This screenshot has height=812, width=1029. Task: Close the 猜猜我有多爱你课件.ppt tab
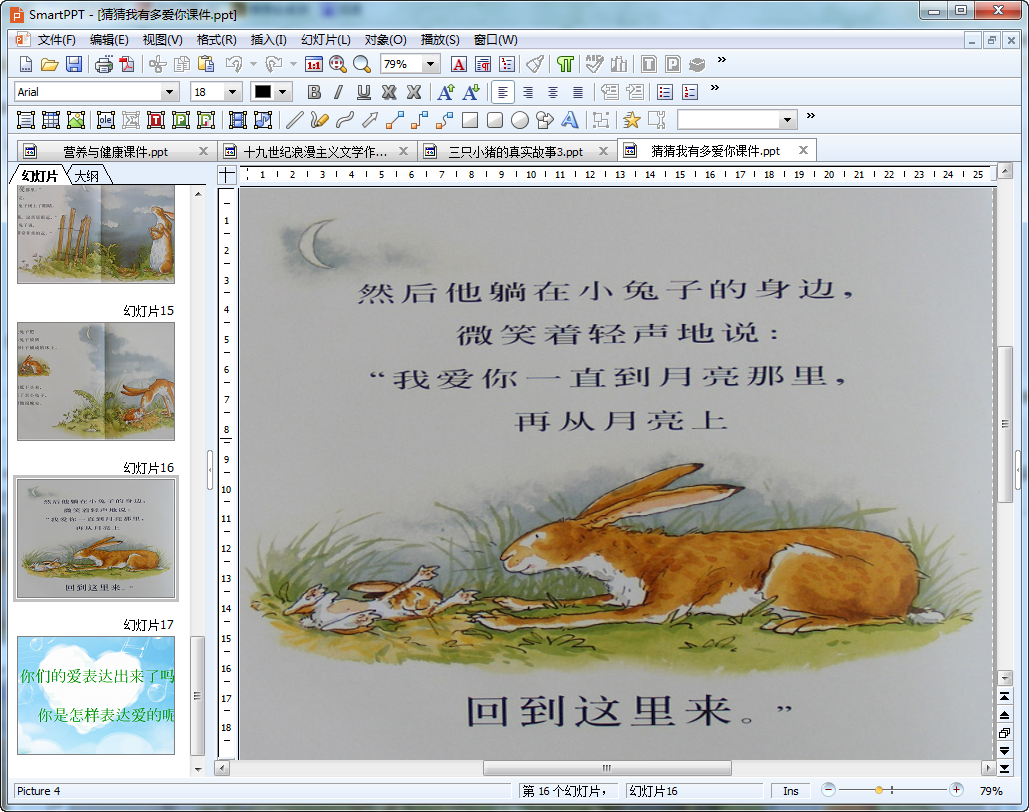(803, 150)
